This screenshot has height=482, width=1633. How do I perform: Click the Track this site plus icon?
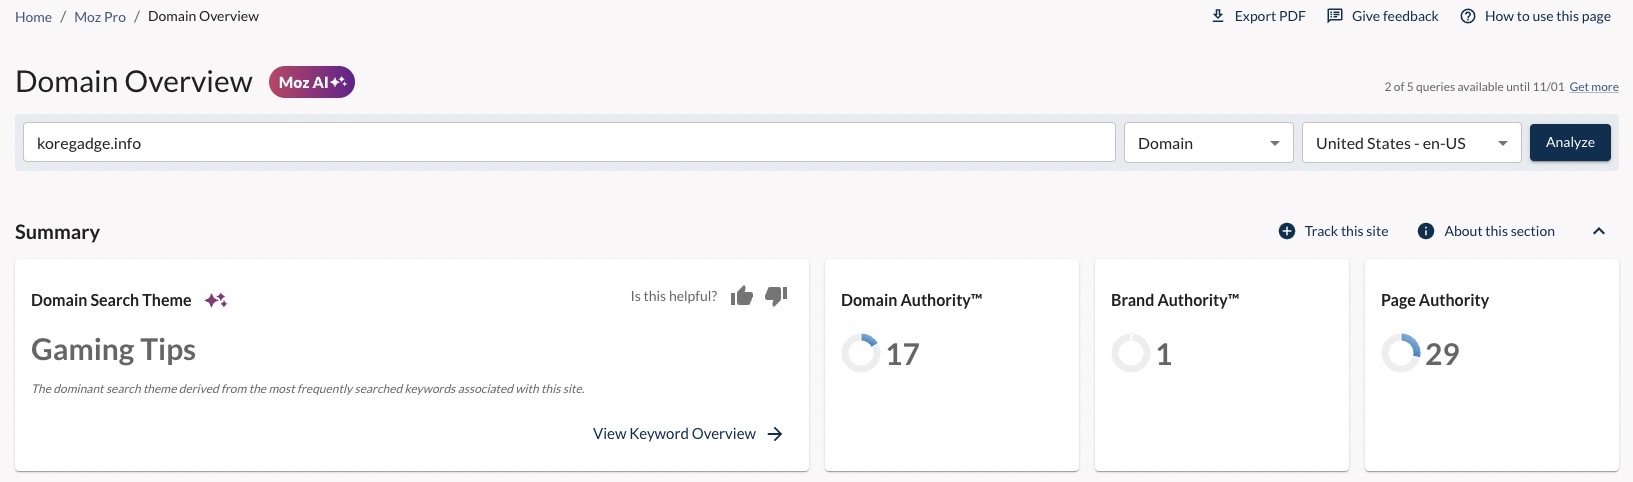pyautogui.click(x=1287, y=231)
